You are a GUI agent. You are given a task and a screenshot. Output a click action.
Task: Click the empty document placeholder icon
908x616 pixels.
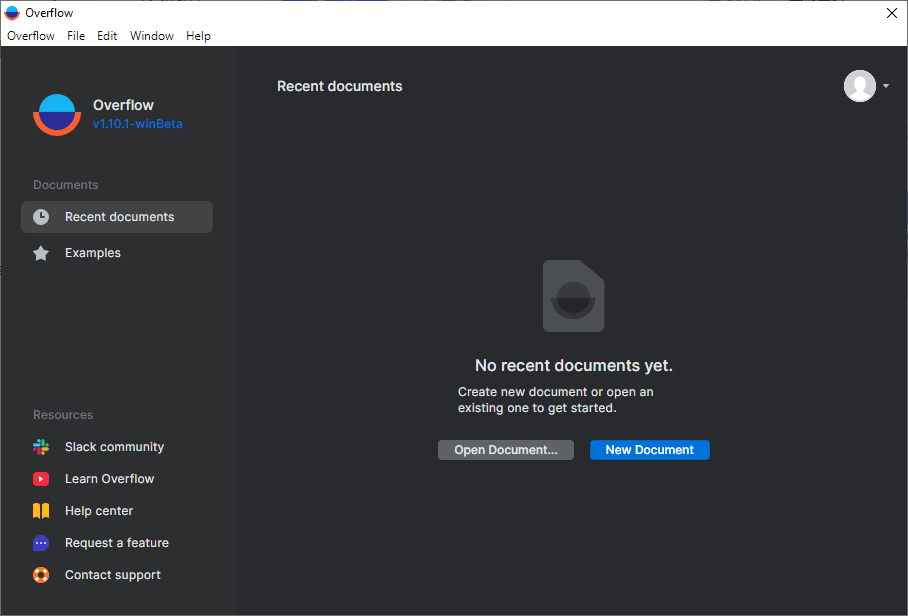[573, 296]
